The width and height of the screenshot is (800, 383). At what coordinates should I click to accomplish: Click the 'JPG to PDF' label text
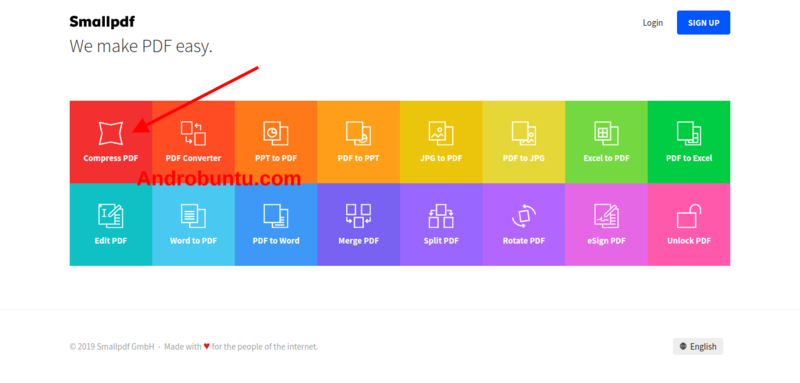[x=441, y=158]
